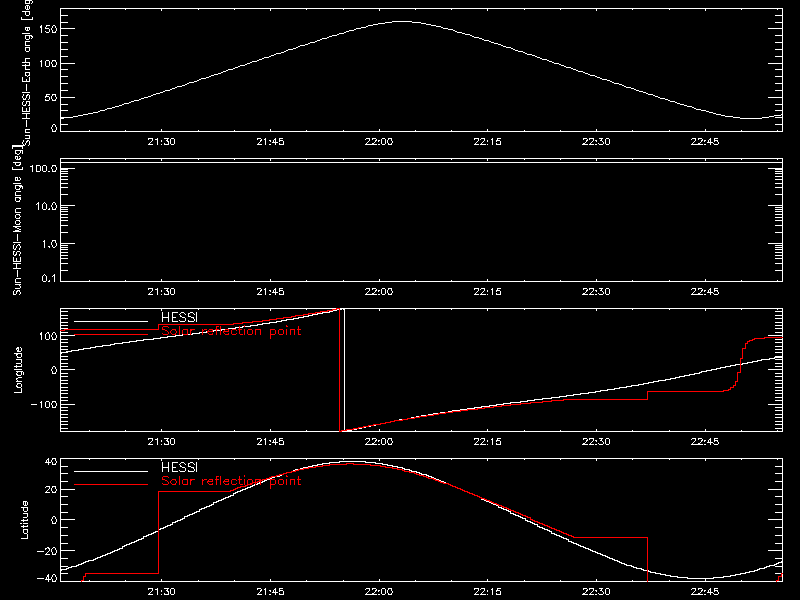This screenshot has height=600, width=800.
Task: Click 22:45 label under Longitude plot
Action: click(705, 442)
